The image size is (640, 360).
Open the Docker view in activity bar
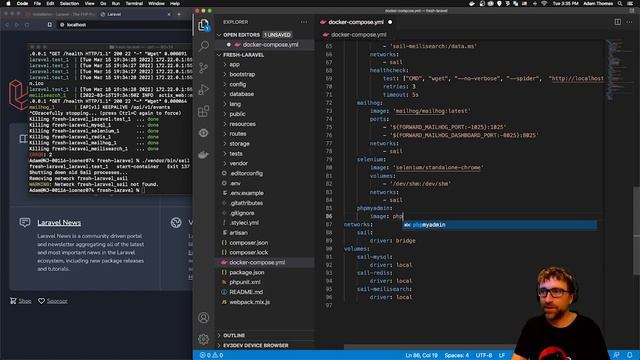pos(204,155)
